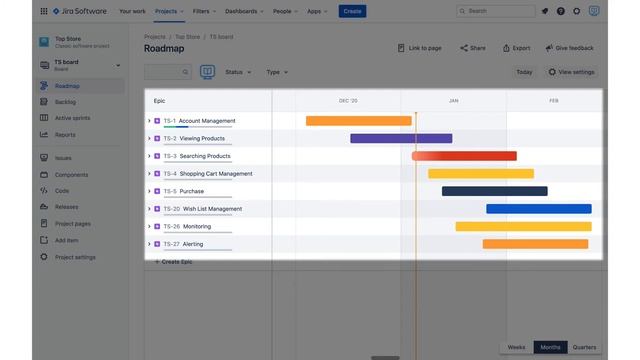Click the search magnifier in roadmap filter

[185, 72]
